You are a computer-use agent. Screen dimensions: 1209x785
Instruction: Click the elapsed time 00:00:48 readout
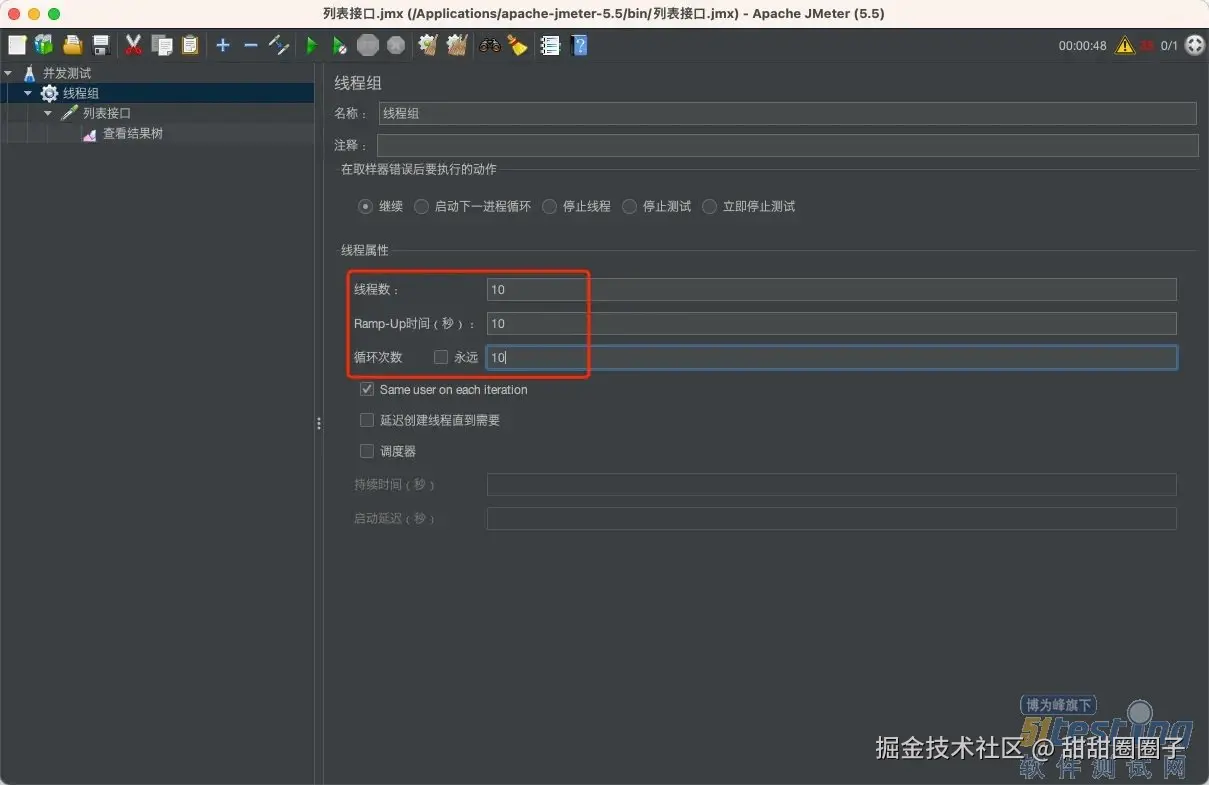(1082, 46)
